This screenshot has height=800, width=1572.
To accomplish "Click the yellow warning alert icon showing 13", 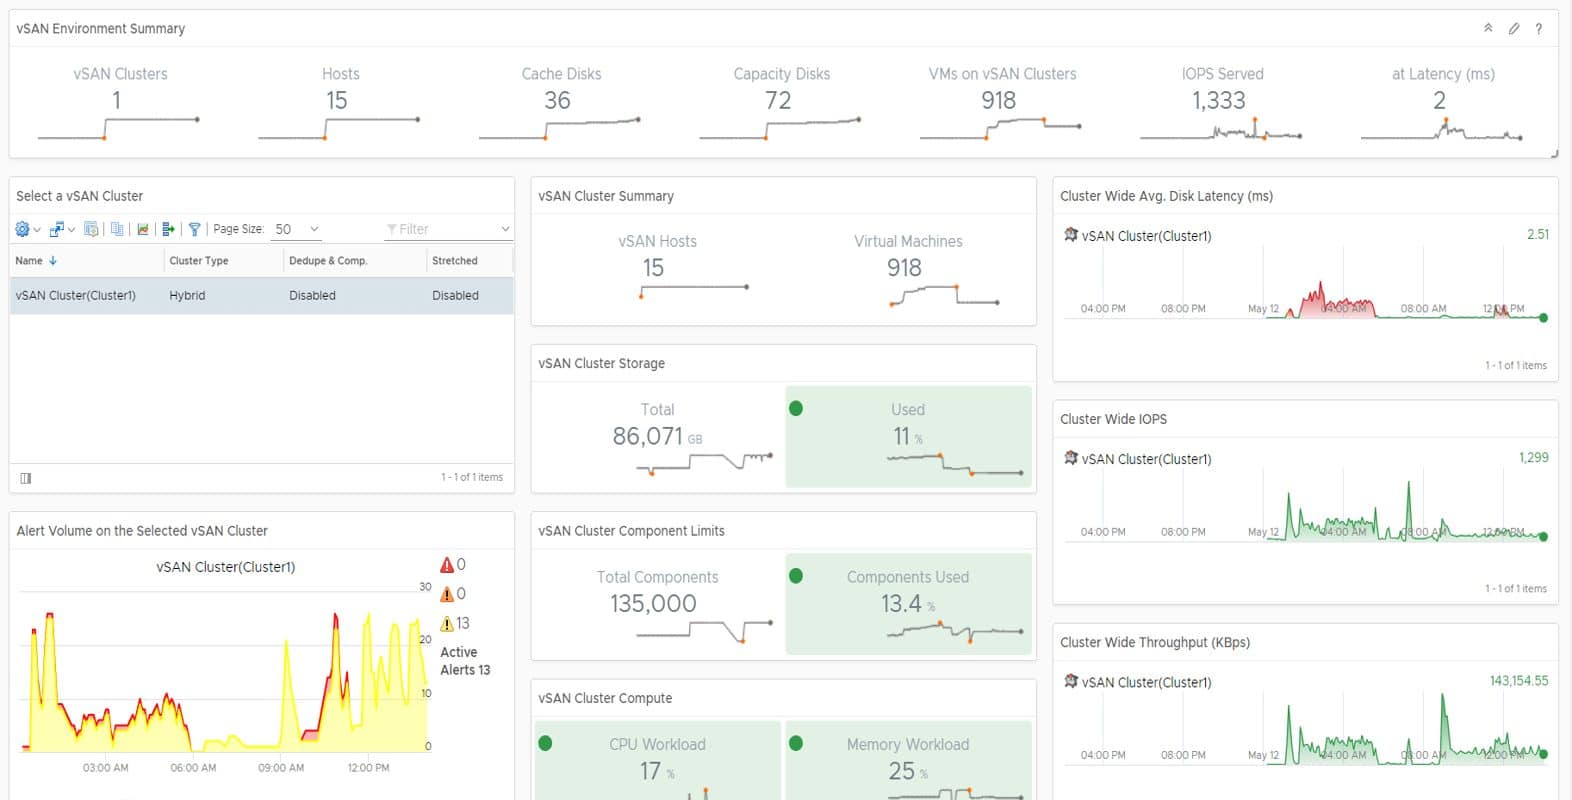I will tap(447, 623).
